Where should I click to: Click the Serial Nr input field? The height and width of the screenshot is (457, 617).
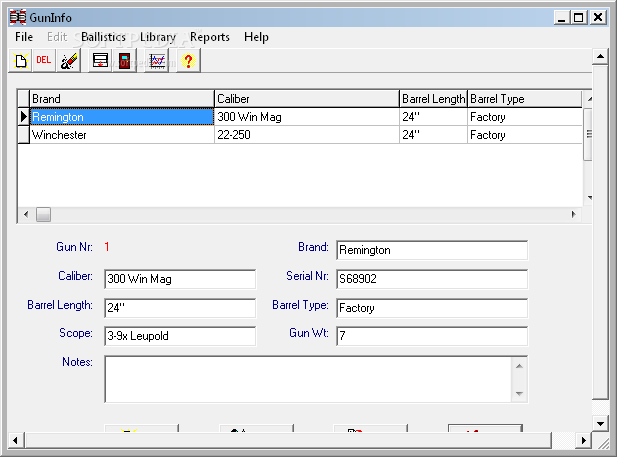(432, 279)
